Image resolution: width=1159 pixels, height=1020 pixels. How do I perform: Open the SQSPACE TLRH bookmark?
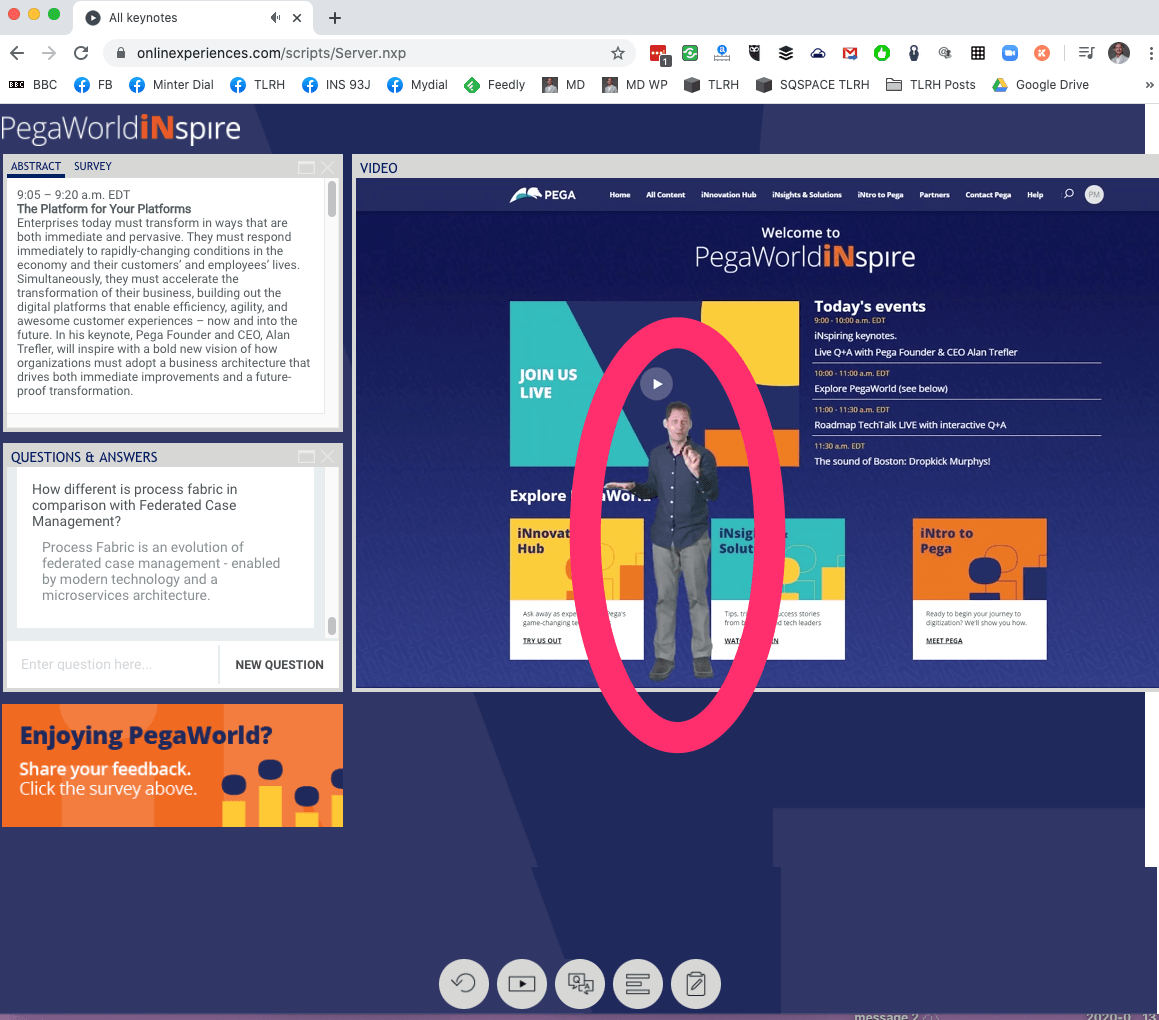click(x=812, y=85)
